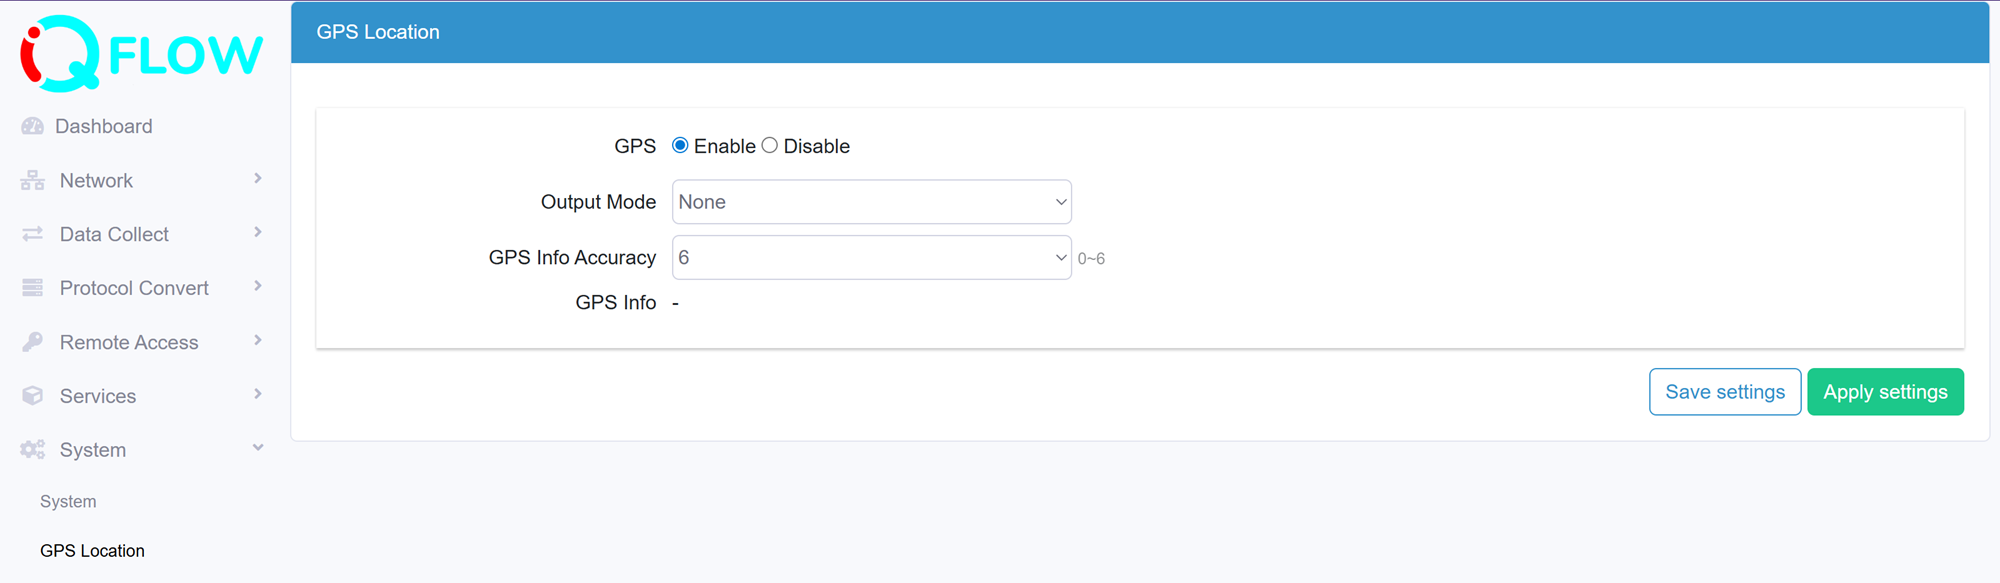Click the Remote Access key icon

[x=31, y=341]
